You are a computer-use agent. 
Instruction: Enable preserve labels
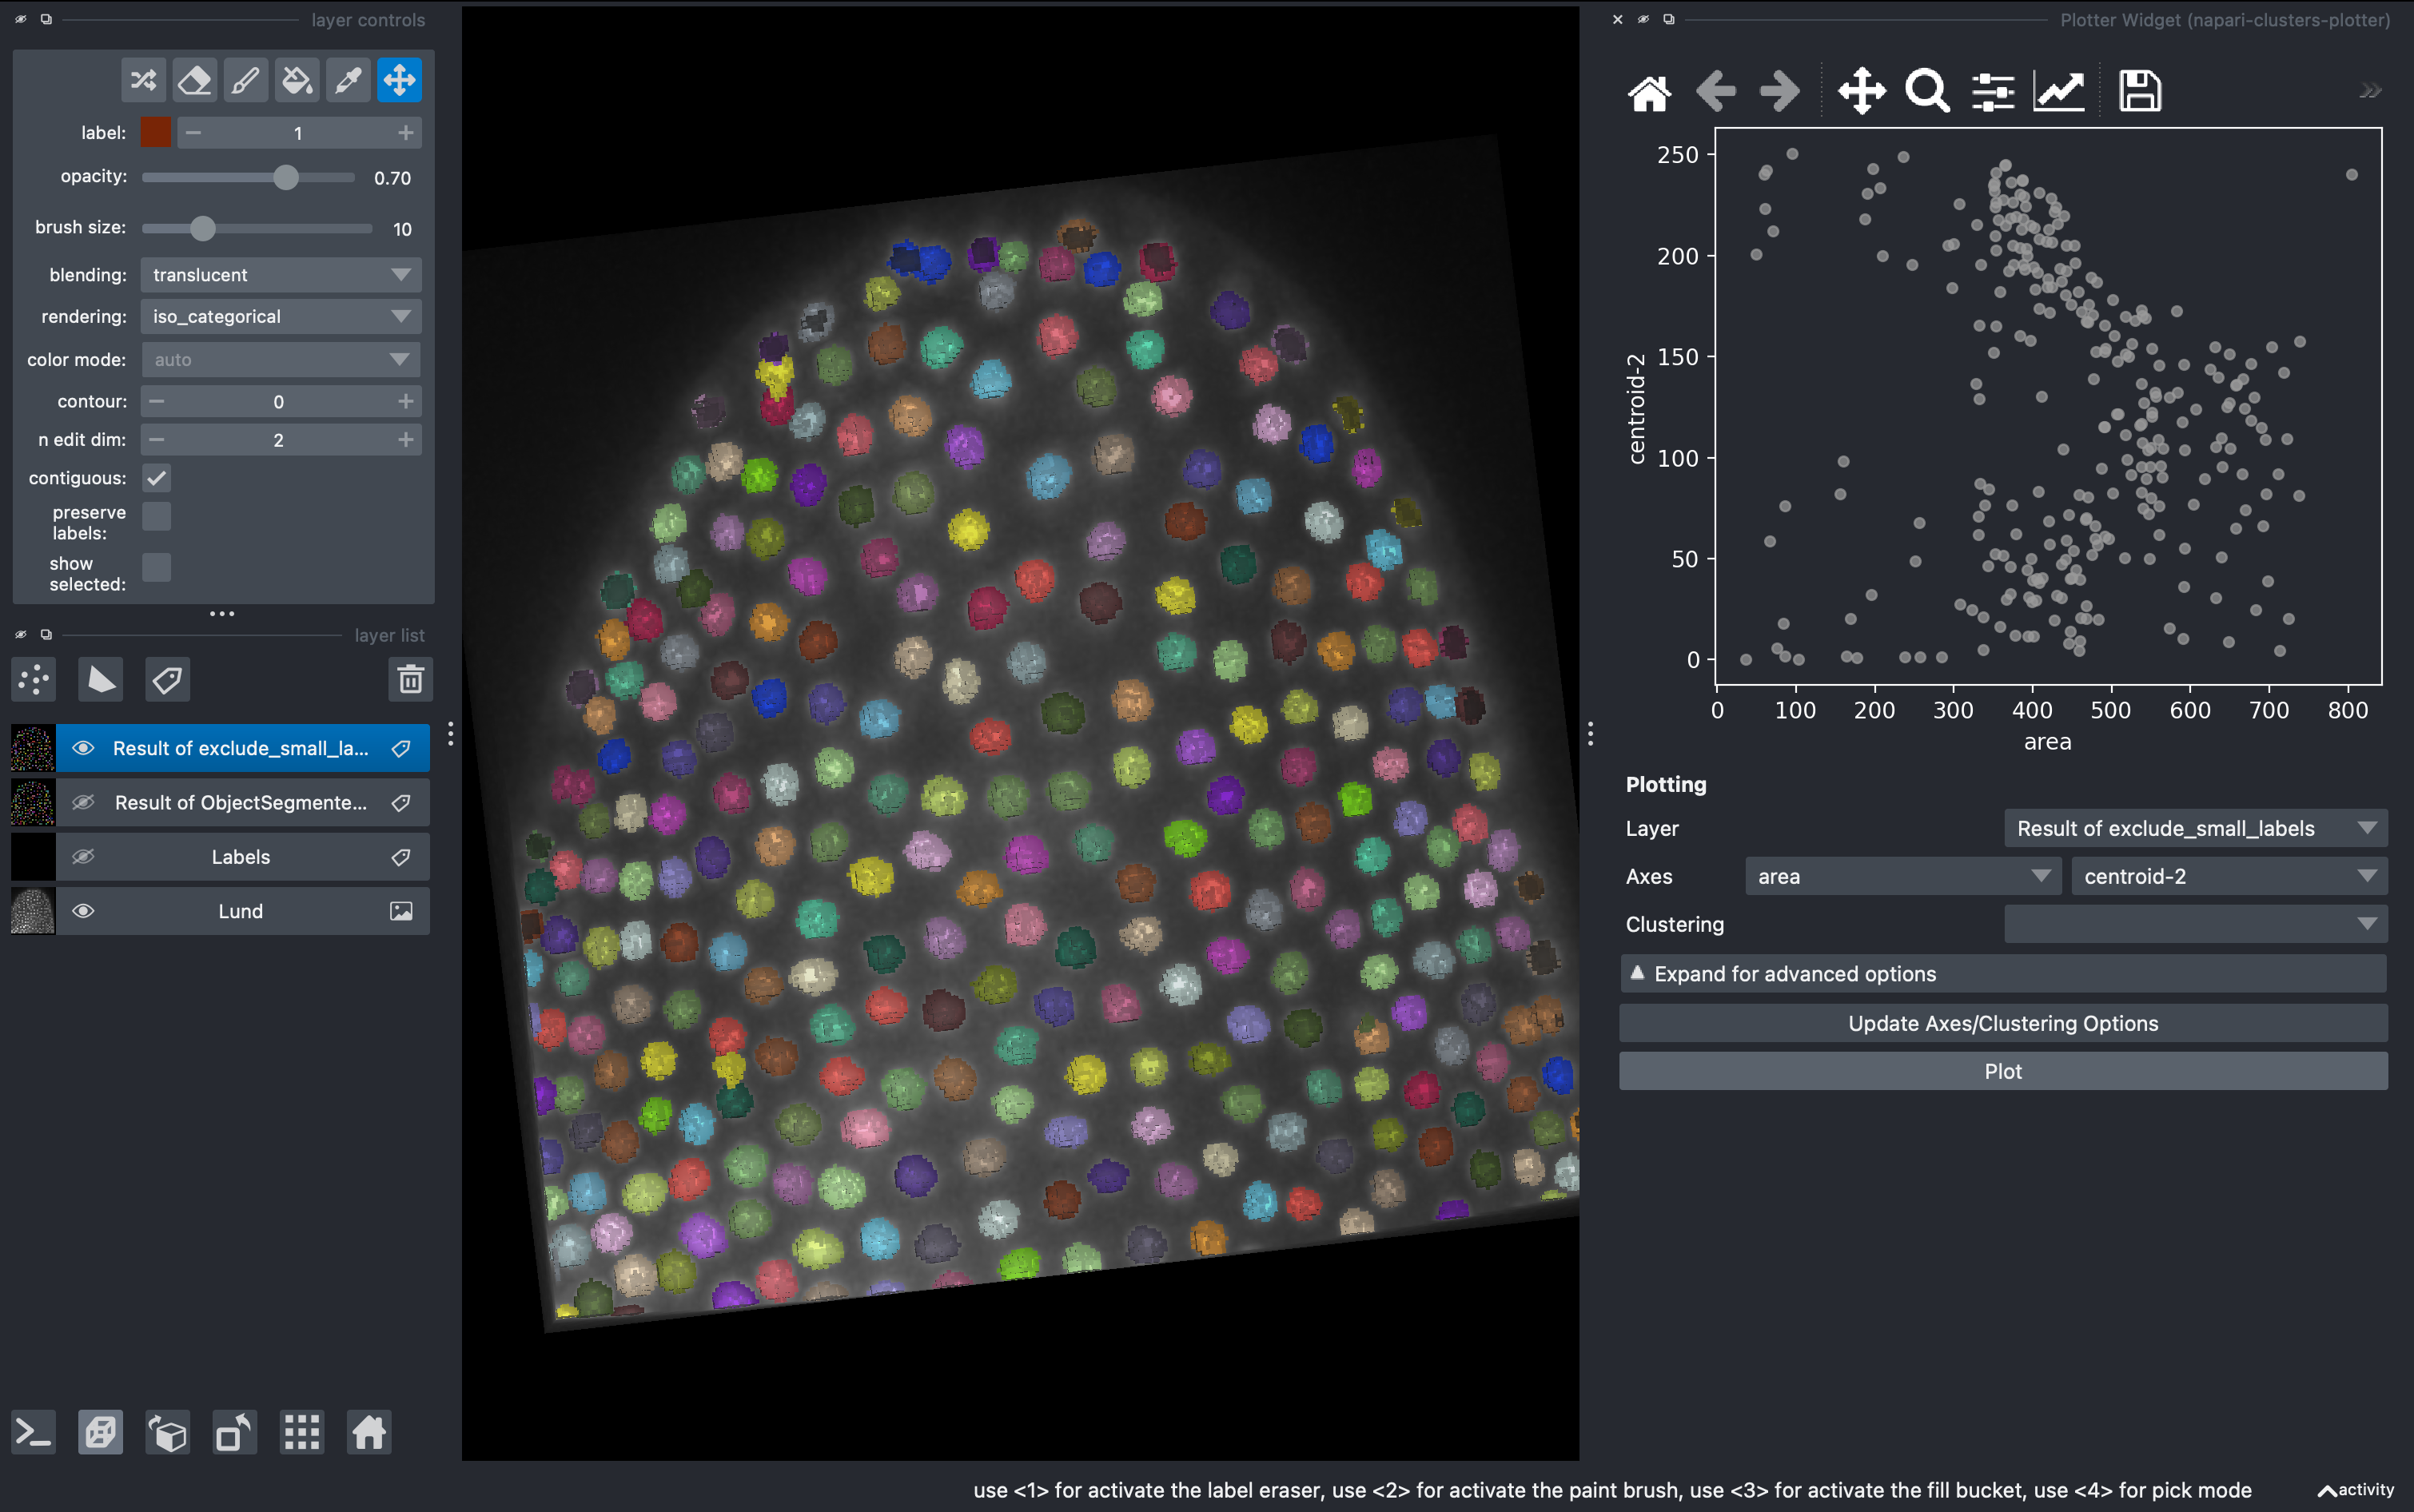(x=157, y=516)
